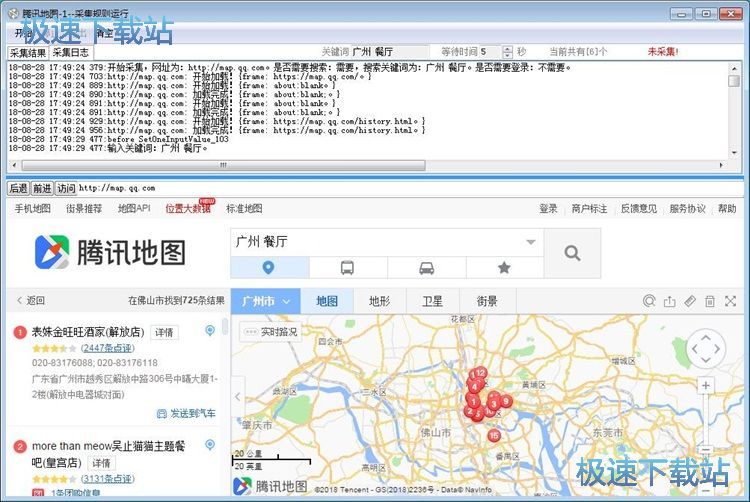Open 手机地图 link

coord(33,209)
